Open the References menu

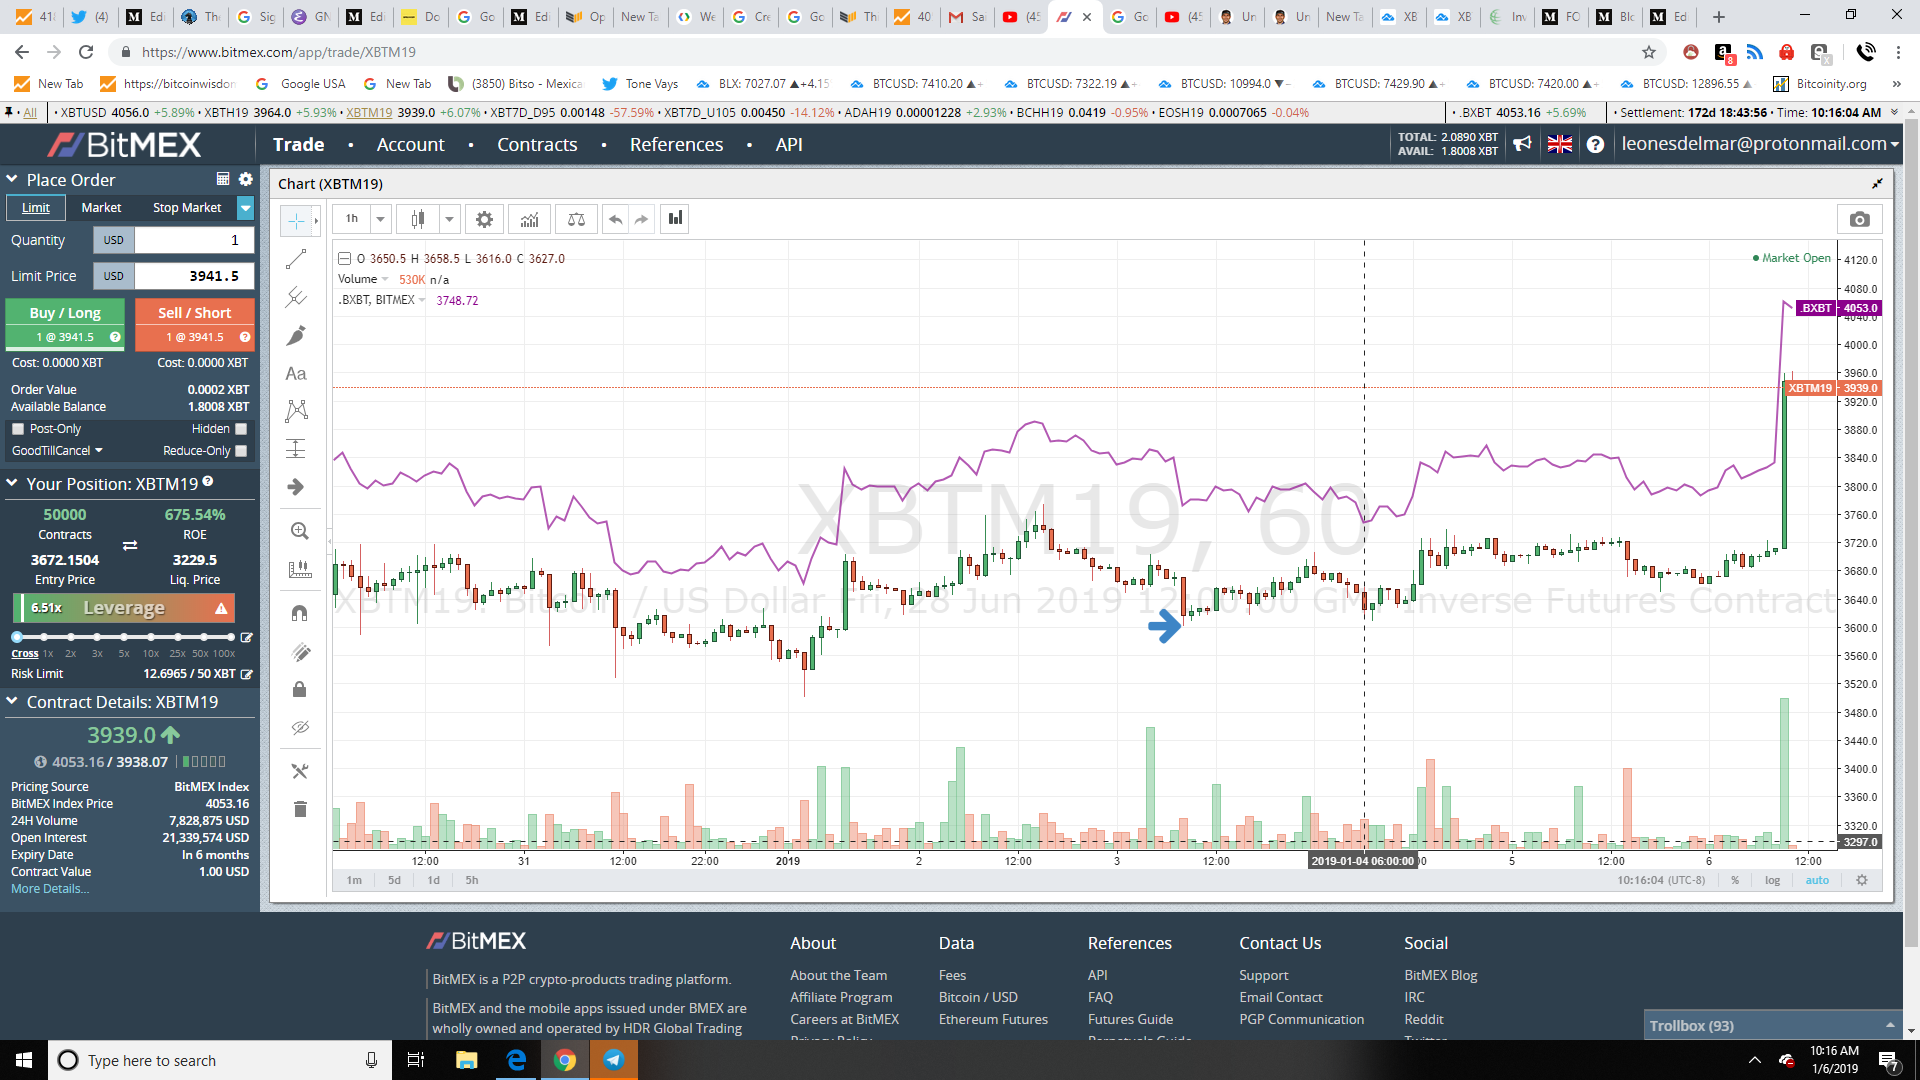[x=676, y=144]
